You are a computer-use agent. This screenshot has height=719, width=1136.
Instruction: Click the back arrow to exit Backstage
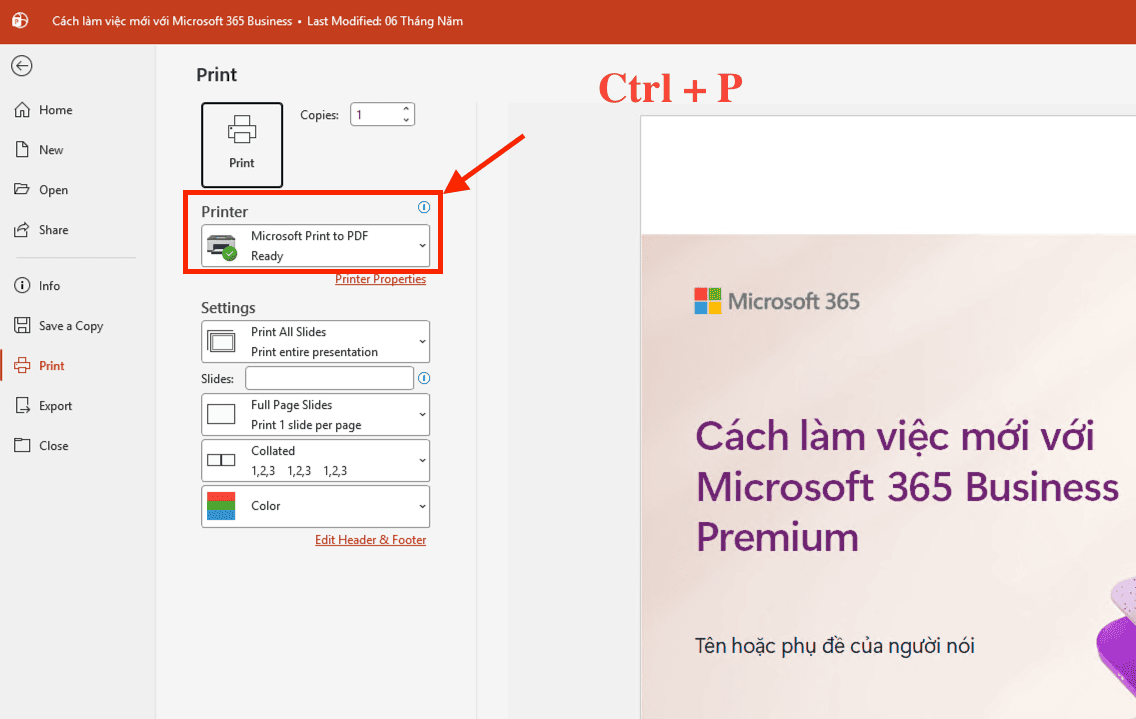(22, 66)
